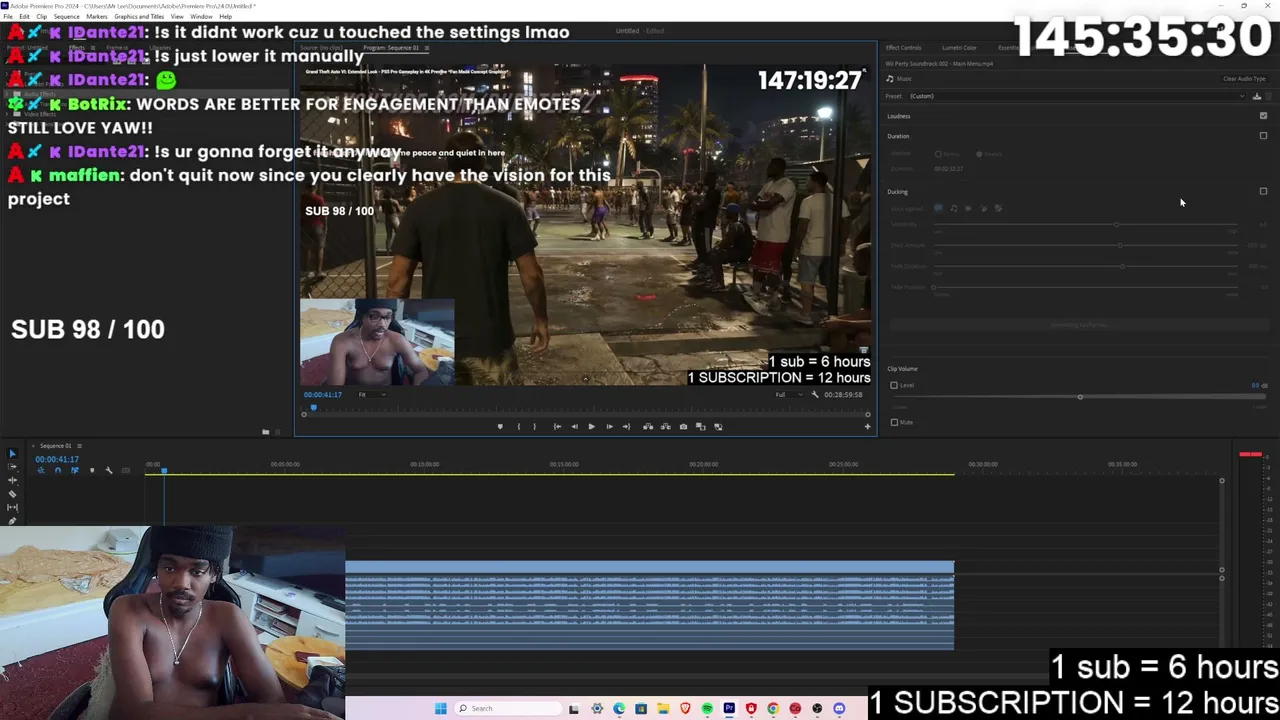Go to Out point in Program monitor
The width and height of the screenshot is (1280, 720).
pyautogui.click(x=626, y=427)
